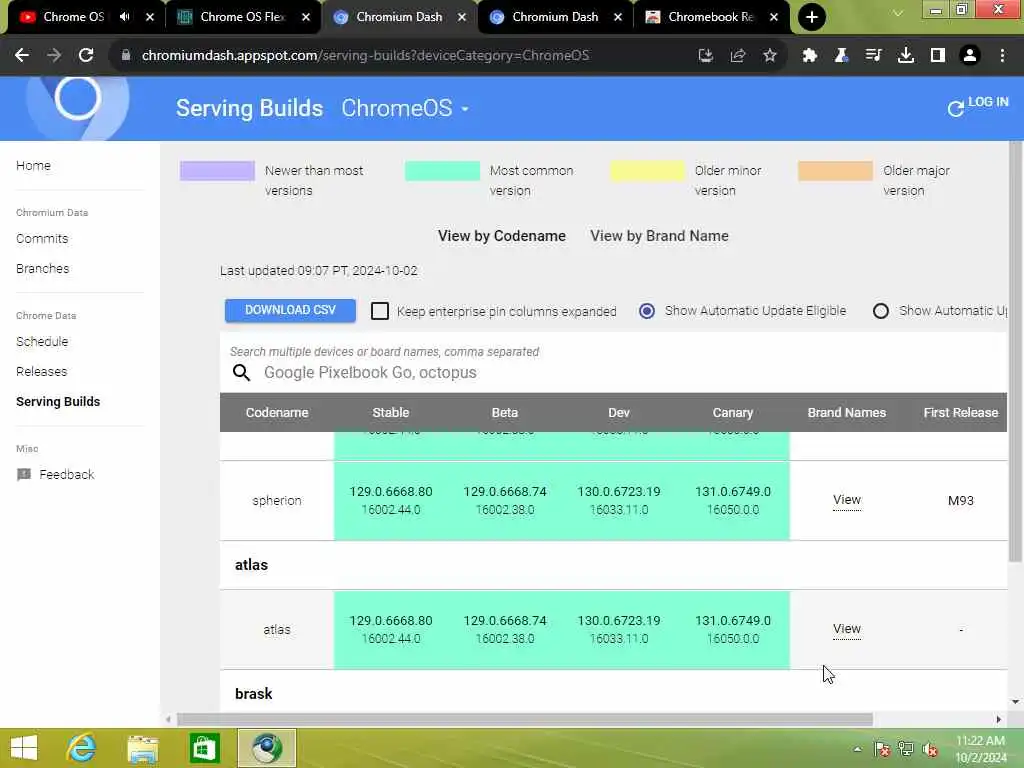Click the purple Newer than most versions swatch
Image resolution: width=1024 pixels, height=768 pixels.
[x=217, y=171]
